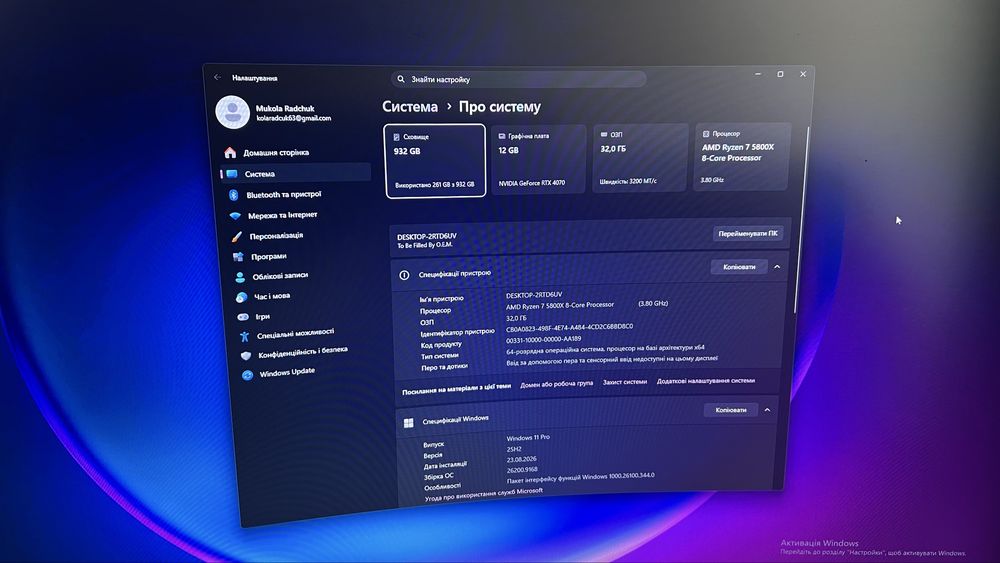
Task: Open Bluetooth та пристрої icon
Action: [233, 195]
